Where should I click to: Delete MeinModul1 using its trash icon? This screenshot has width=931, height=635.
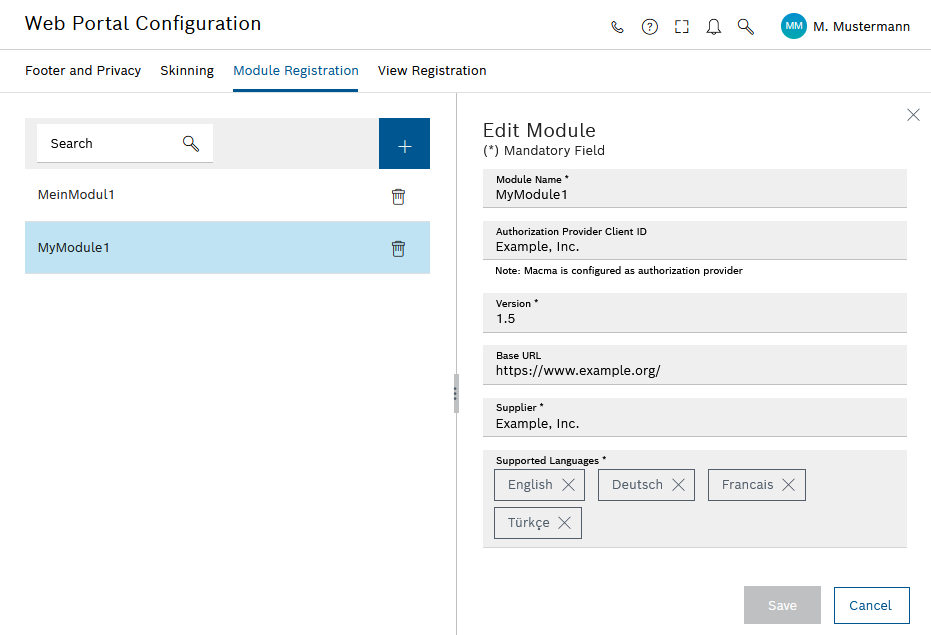click(398, 197)
